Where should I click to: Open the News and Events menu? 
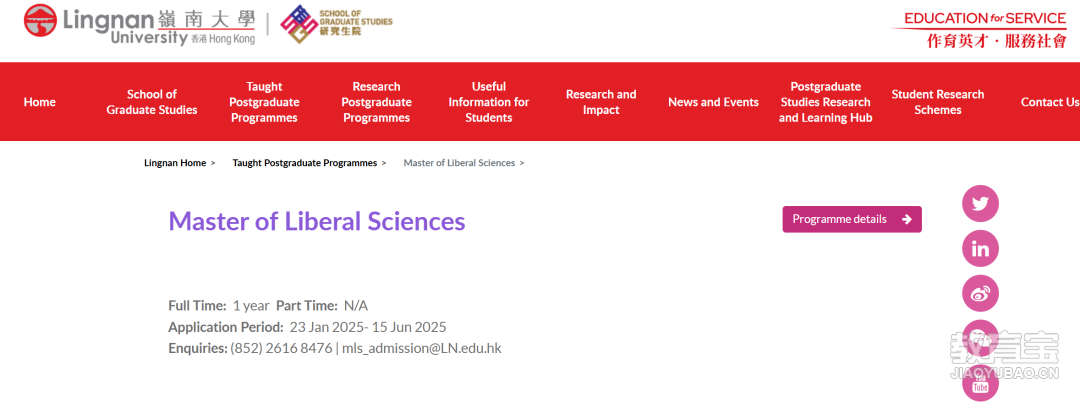[x=714, y=102]
